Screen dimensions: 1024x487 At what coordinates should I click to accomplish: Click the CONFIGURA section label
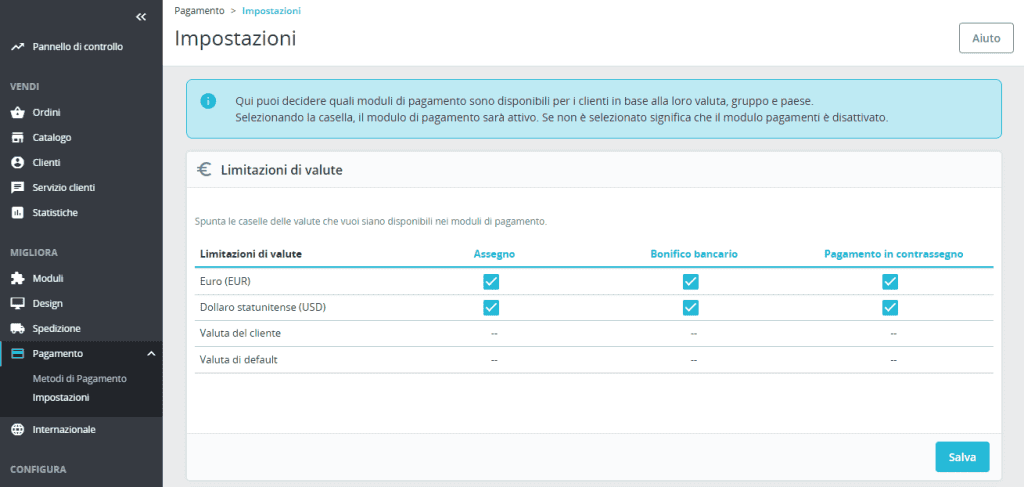(38, 469)
